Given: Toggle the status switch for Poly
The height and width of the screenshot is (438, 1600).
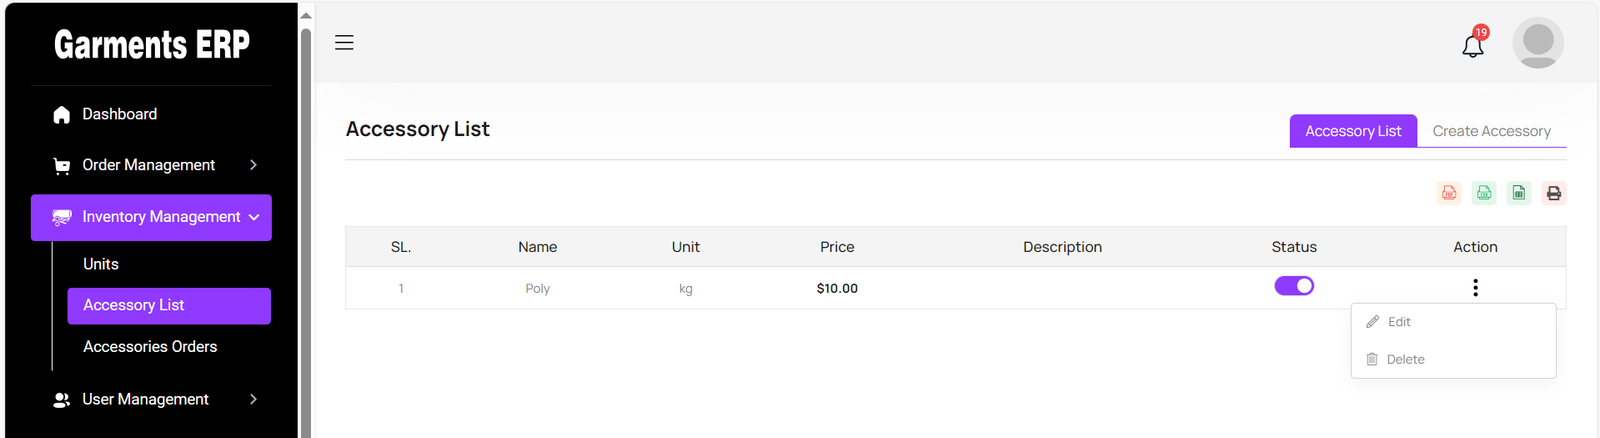Looking at the screenshot, I should pyautogui.click(x=1294, y=286).
